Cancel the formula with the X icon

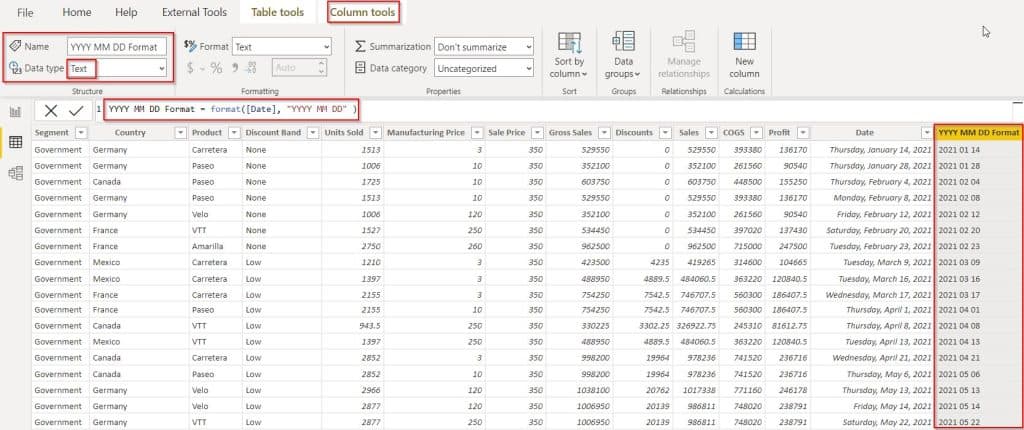(50, 110)
